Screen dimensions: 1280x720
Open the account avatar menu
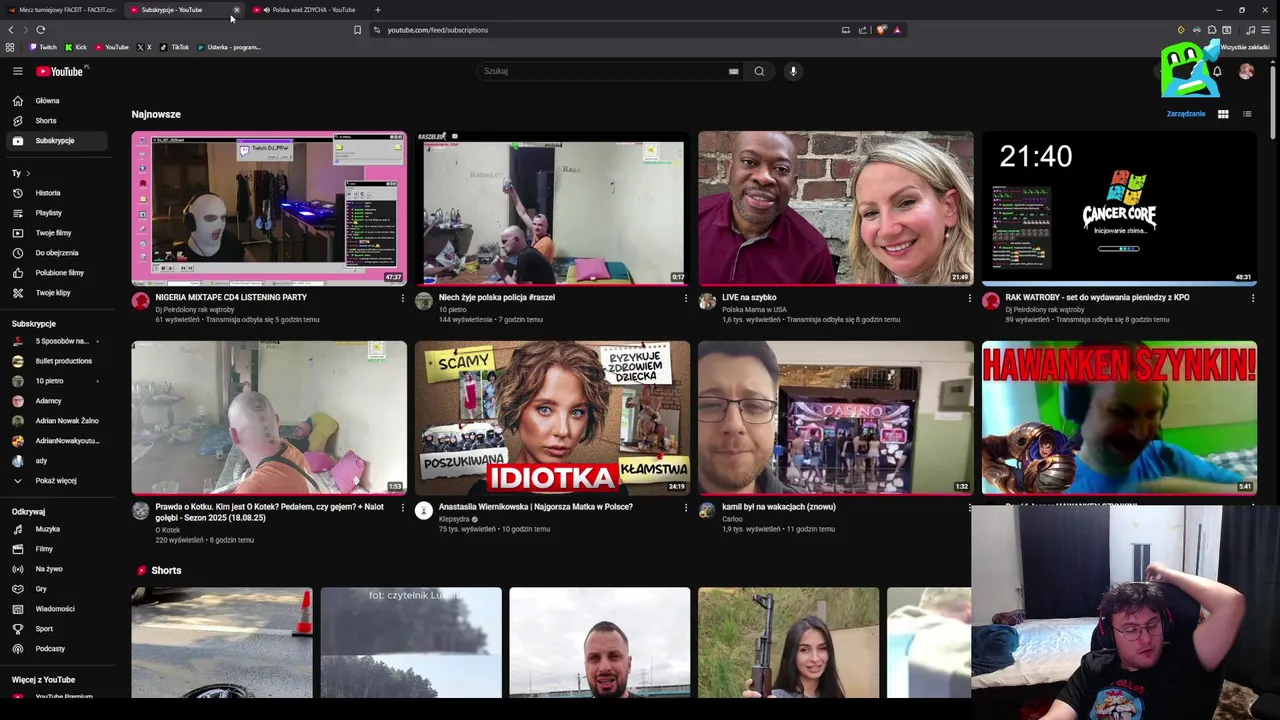tap(1246, 71)
